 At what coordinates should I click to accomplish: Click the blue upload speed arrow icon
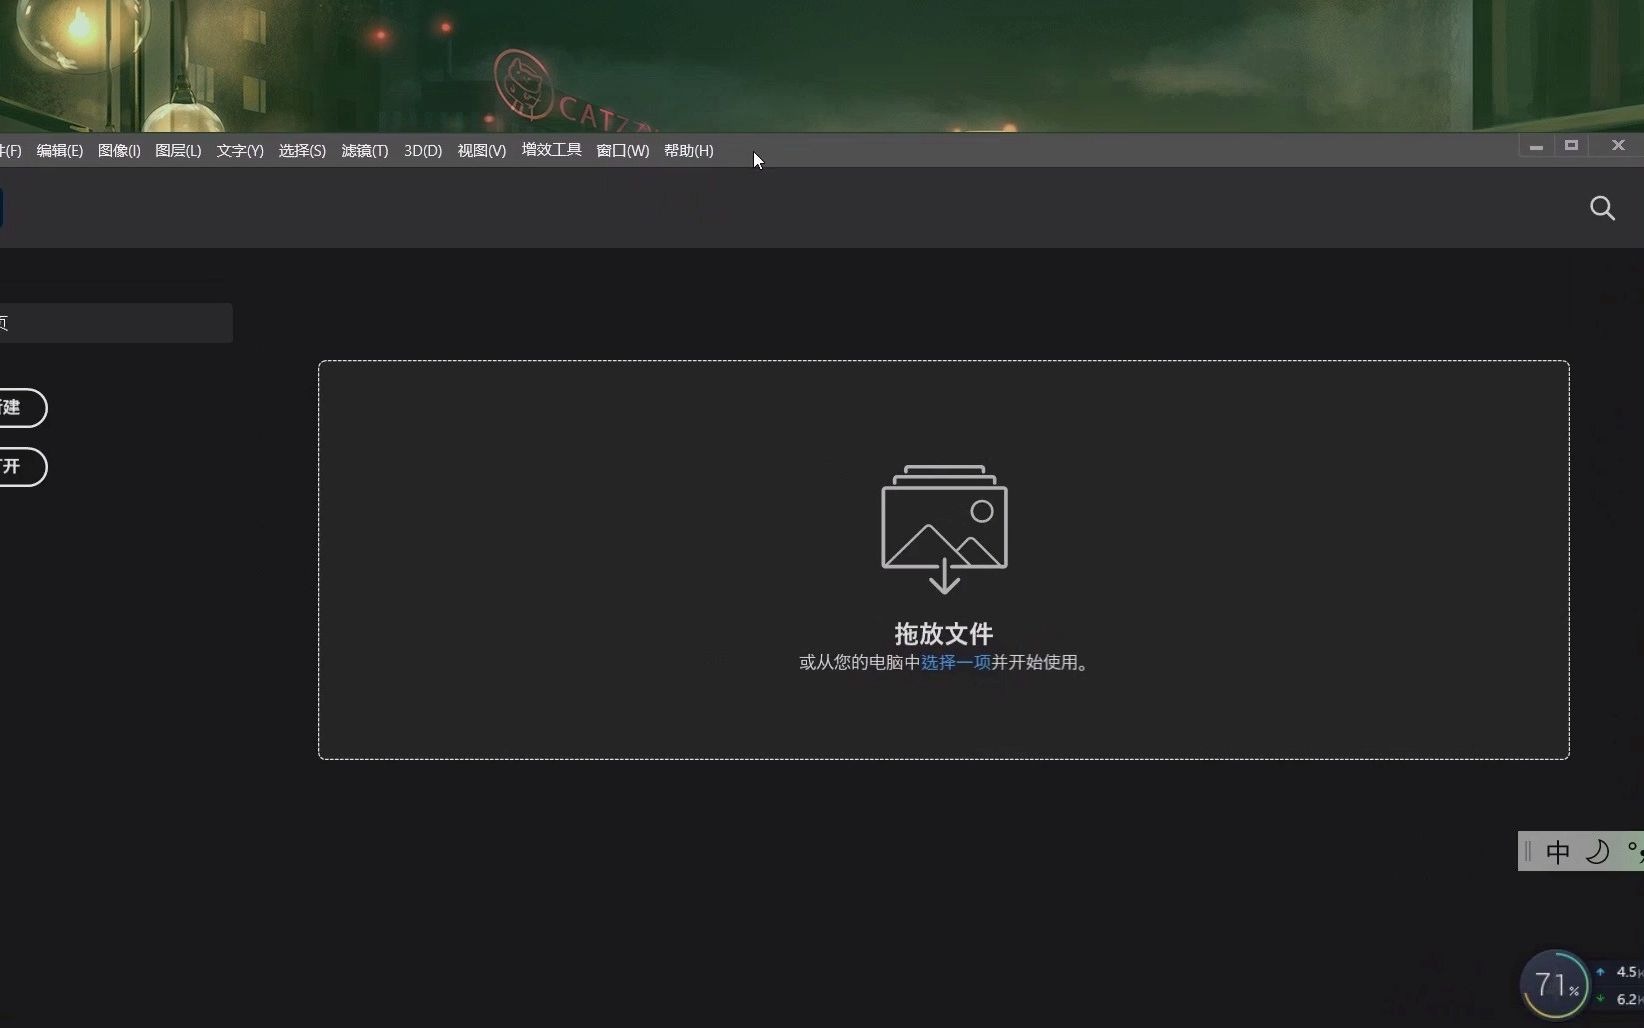[x=1600, y=971]
